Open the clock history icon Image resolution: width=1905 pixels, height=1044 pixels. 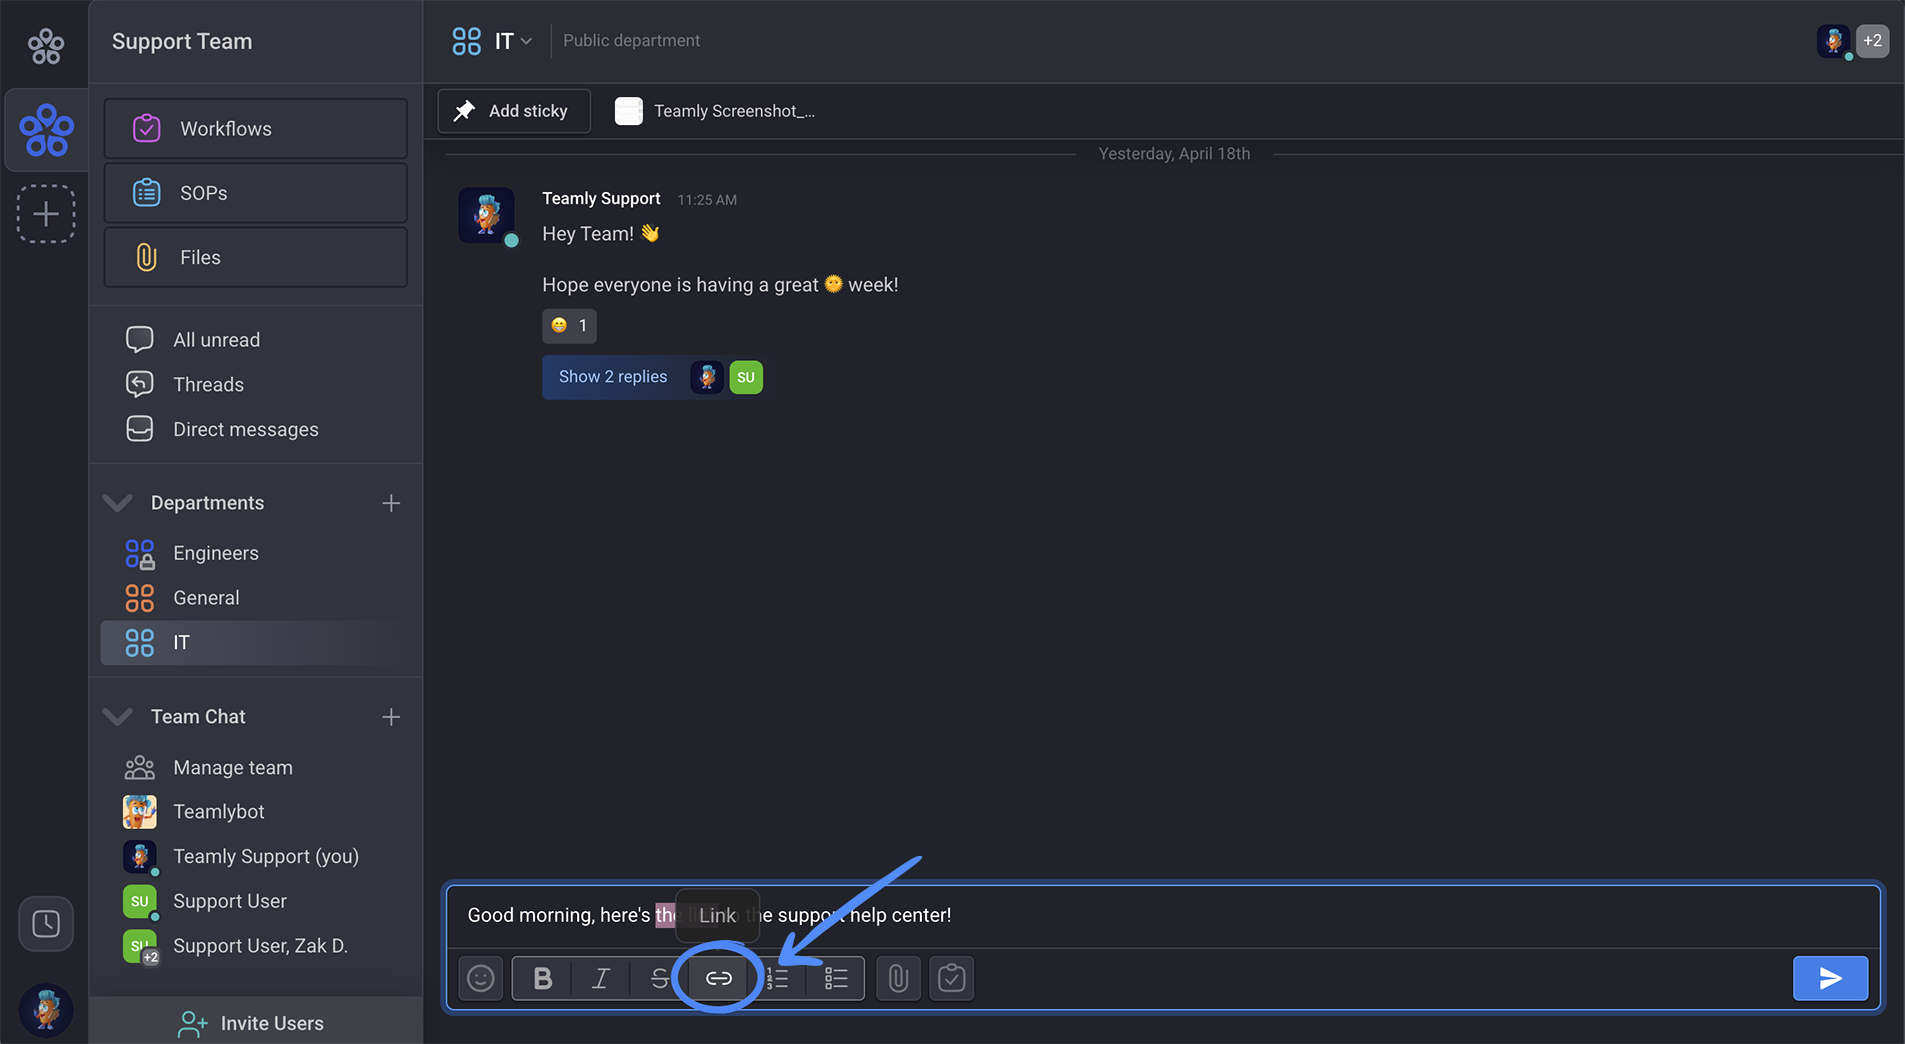pyautogui.click(x=46, y=923)
